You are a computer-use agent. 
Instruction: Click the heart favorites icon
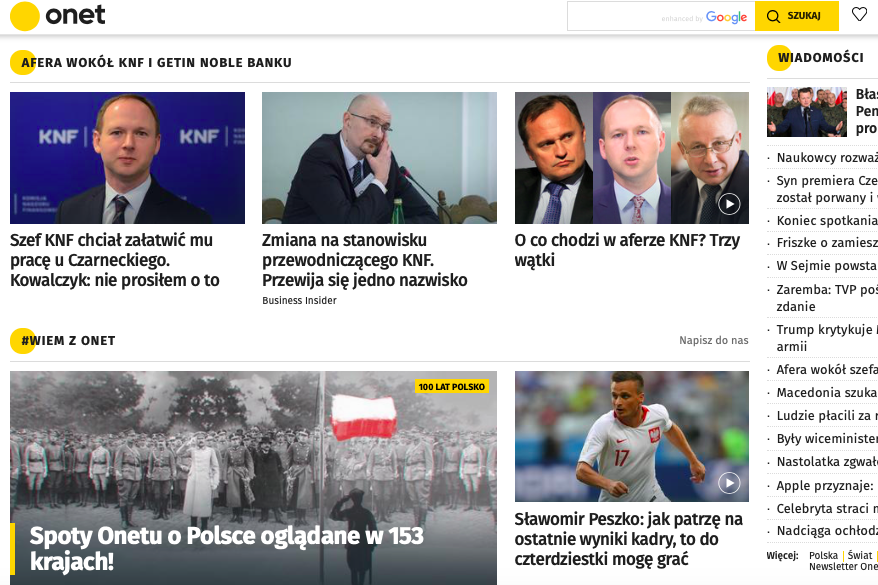859,15
